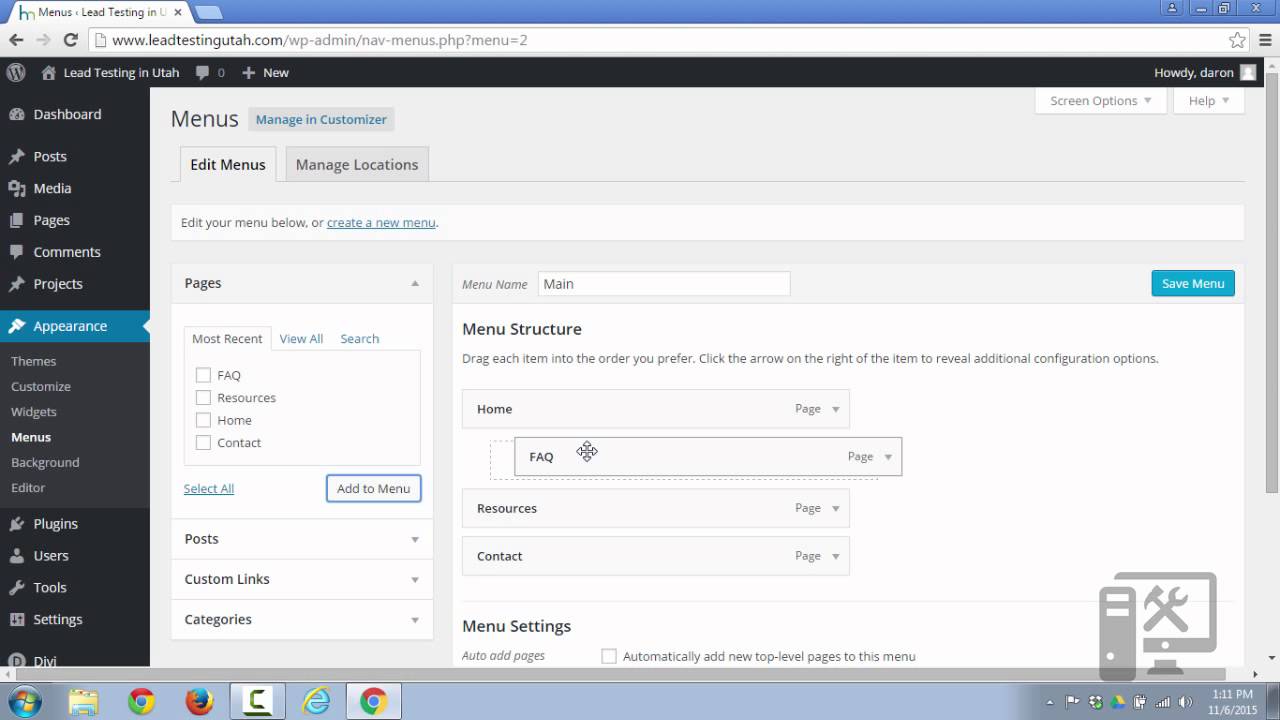Viewport: 1280px width, 720px height.
Task: Switch to the View All pages tab
Action: [301, 338]
